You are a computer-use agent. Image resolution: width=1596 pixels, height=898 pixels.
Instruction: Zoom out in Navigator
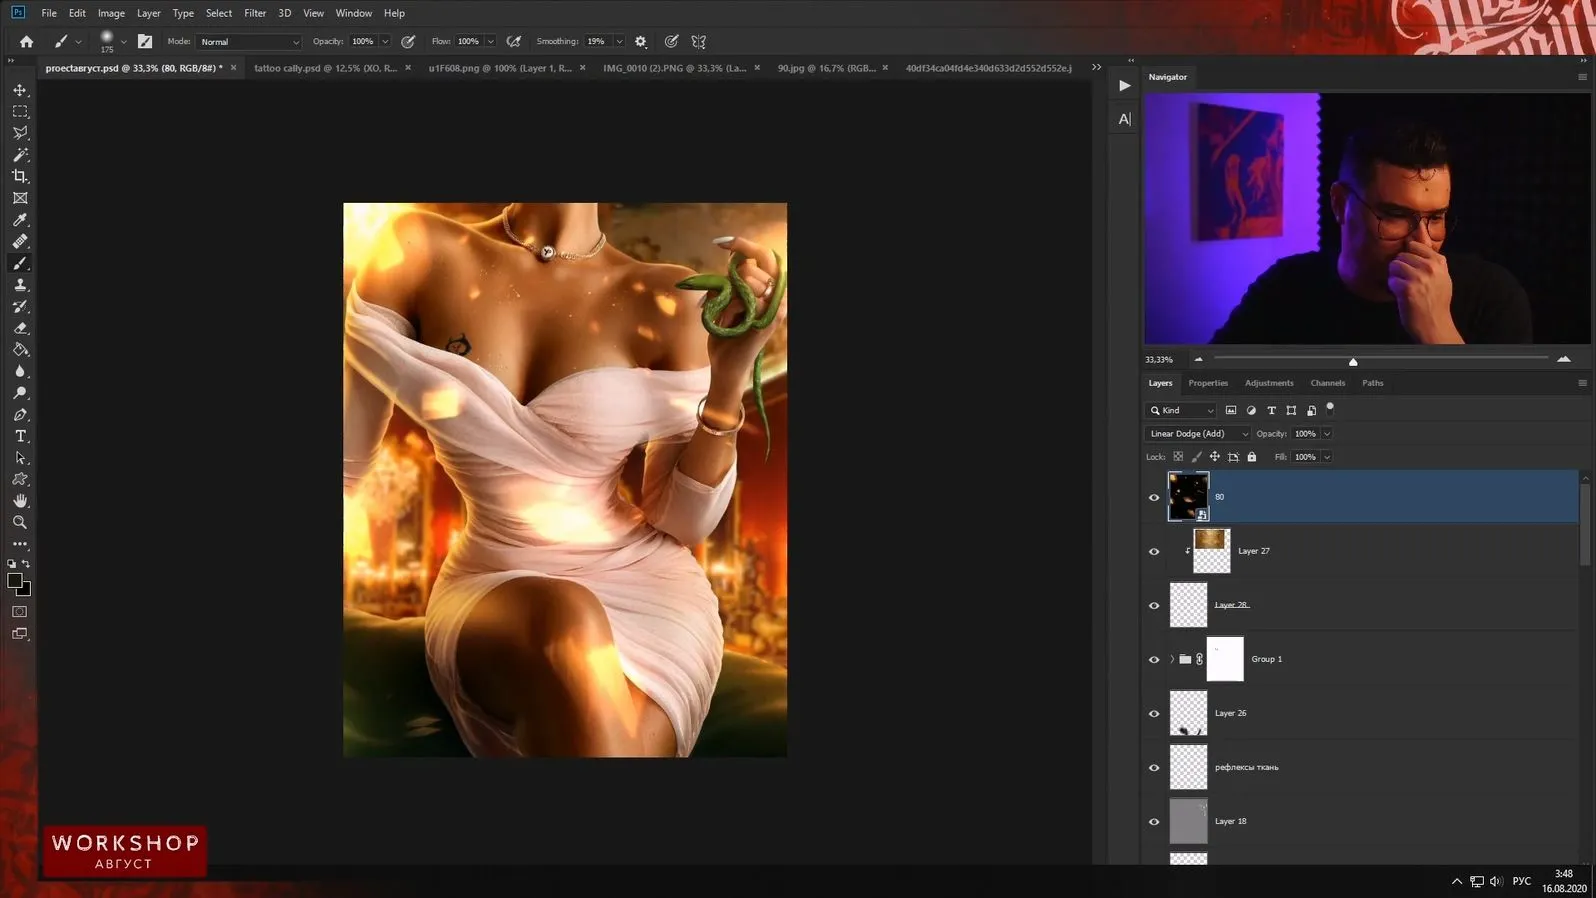click(x=1198, y=359)
